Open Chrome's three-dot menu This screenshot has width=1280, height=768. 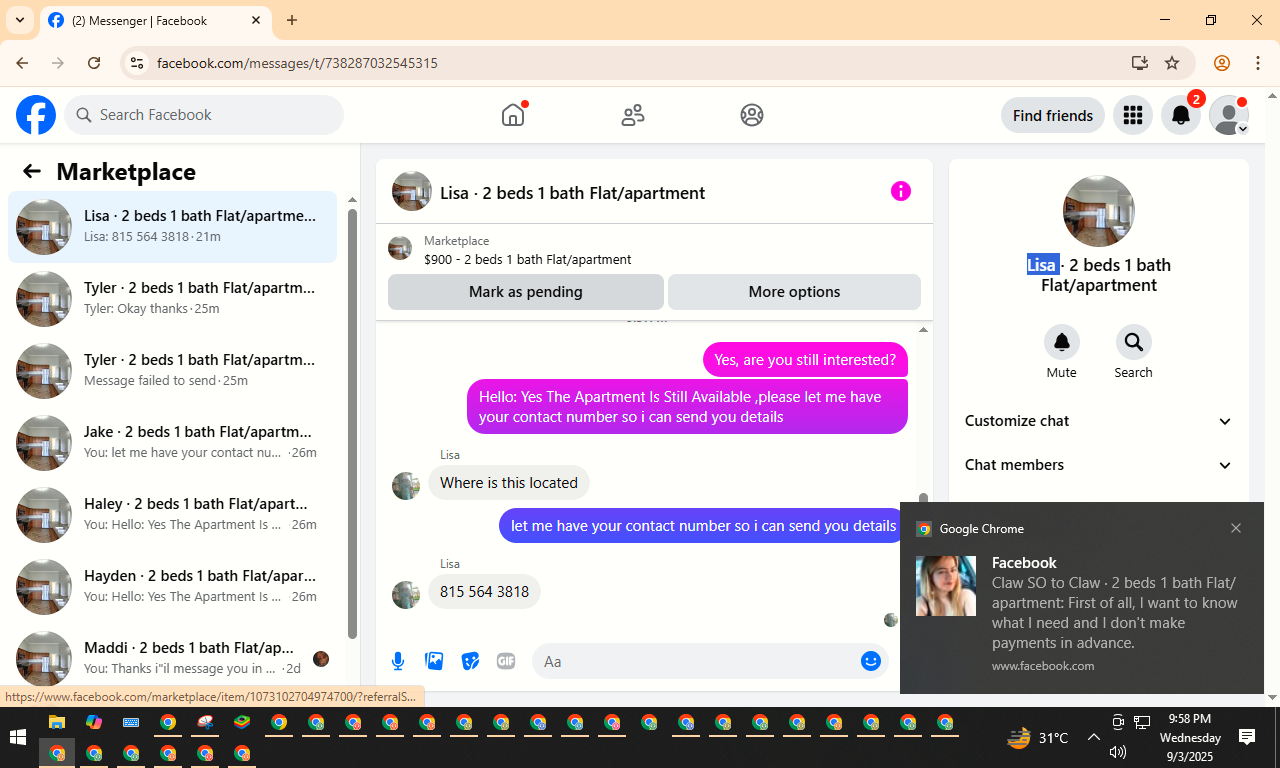1258,63
